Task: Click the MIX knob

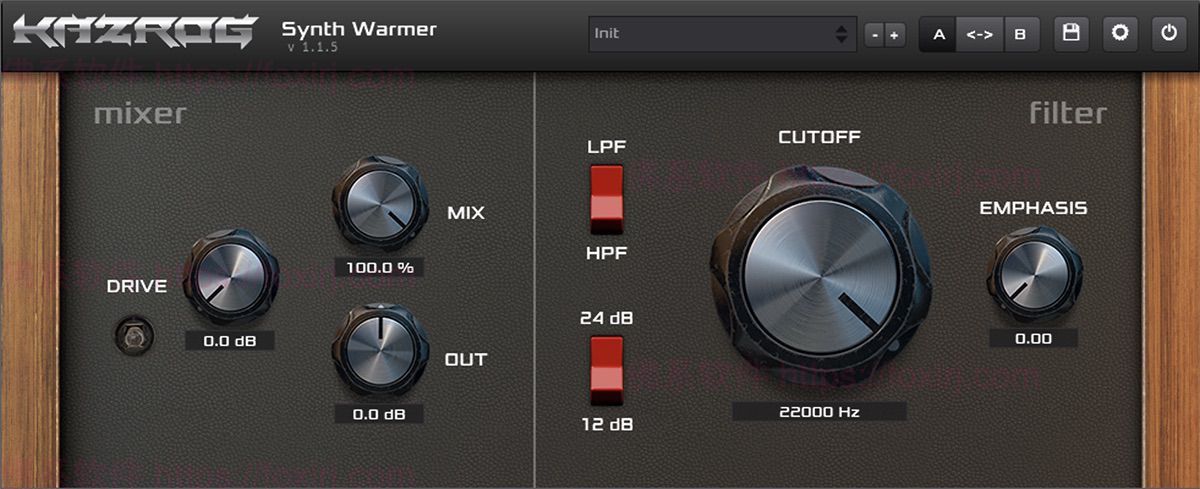Action: [x=380, y=202]
